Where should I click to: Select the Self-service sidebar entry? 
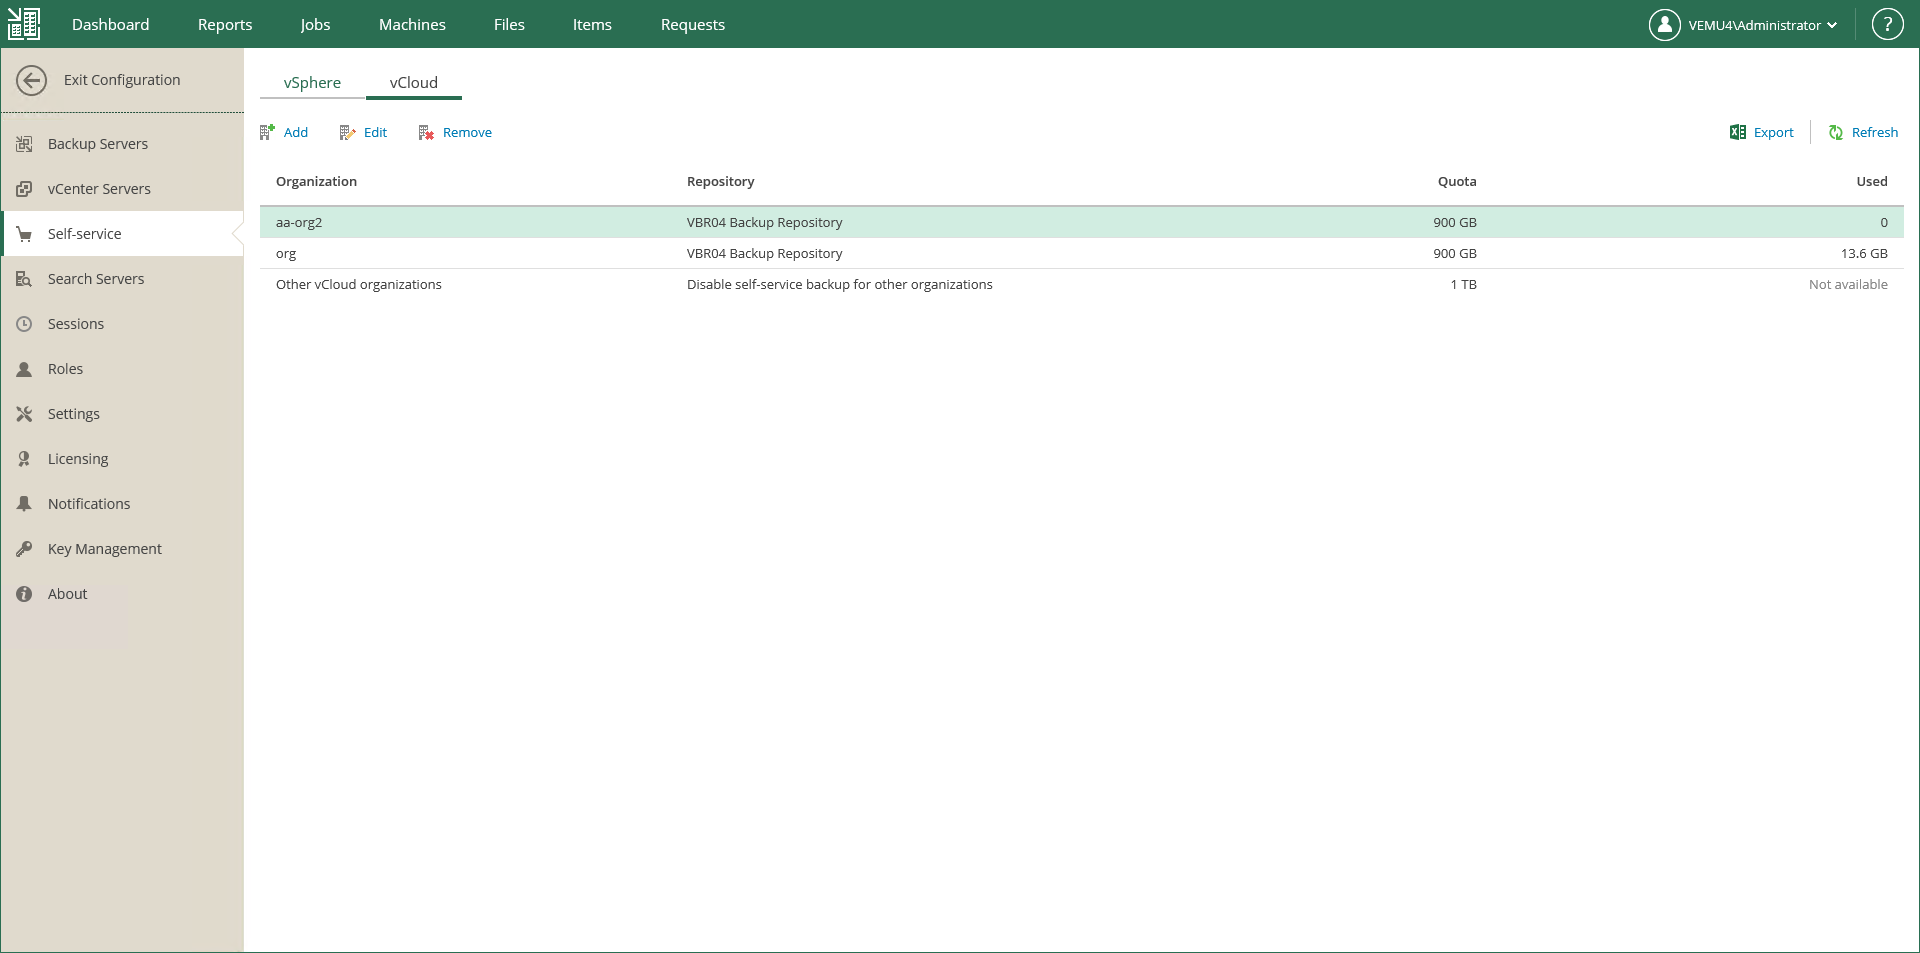coord(122,234)
